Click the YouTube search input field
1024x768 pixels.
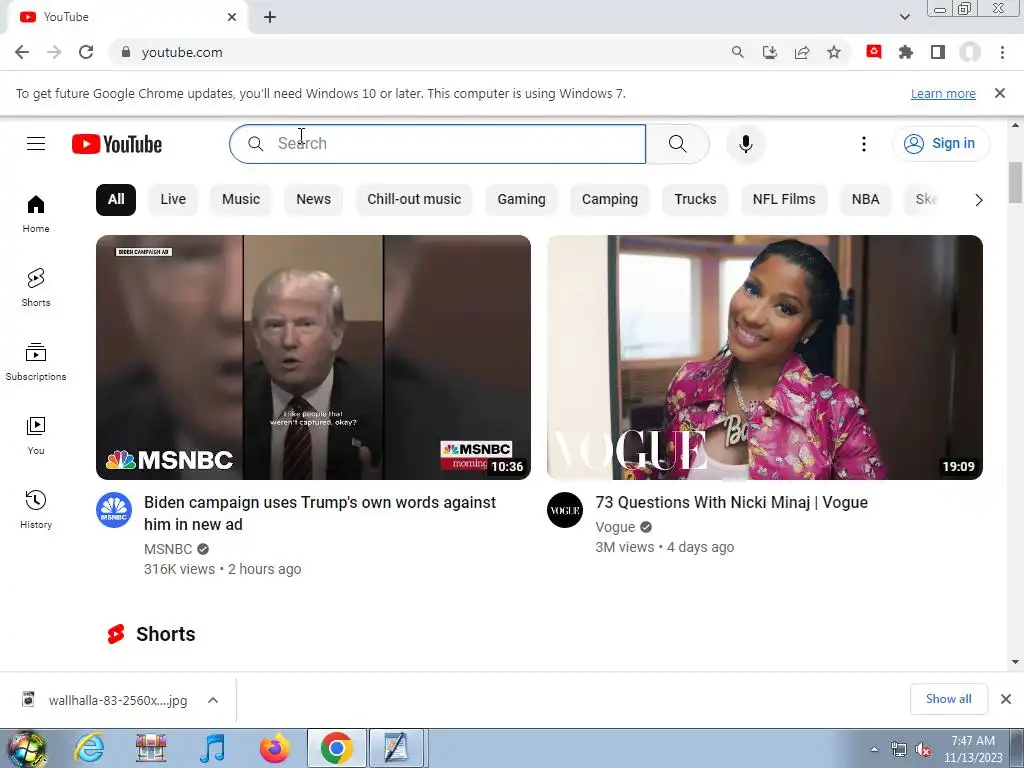[x=438, y=144]
